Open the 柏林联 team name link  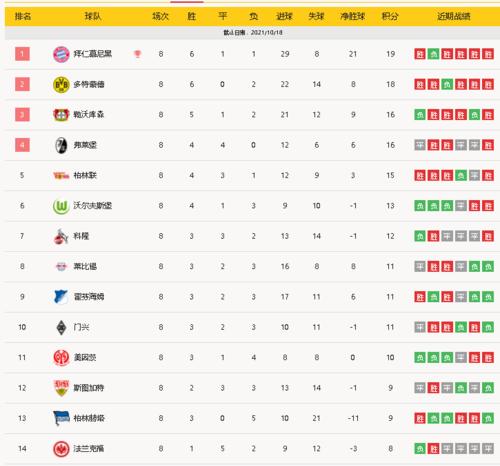pos(85,175)
